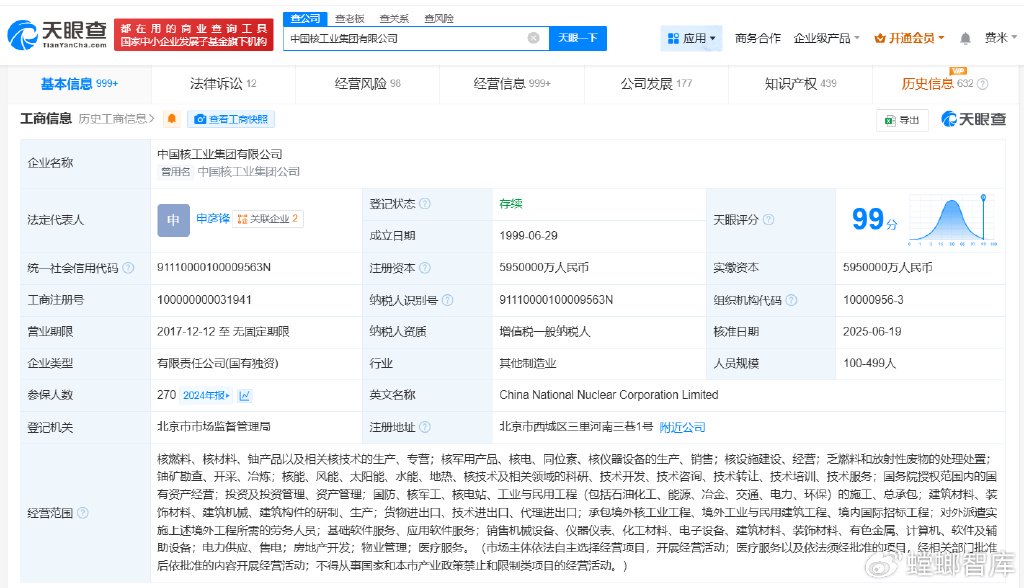Click the red slogan banner next to logo

194,35
